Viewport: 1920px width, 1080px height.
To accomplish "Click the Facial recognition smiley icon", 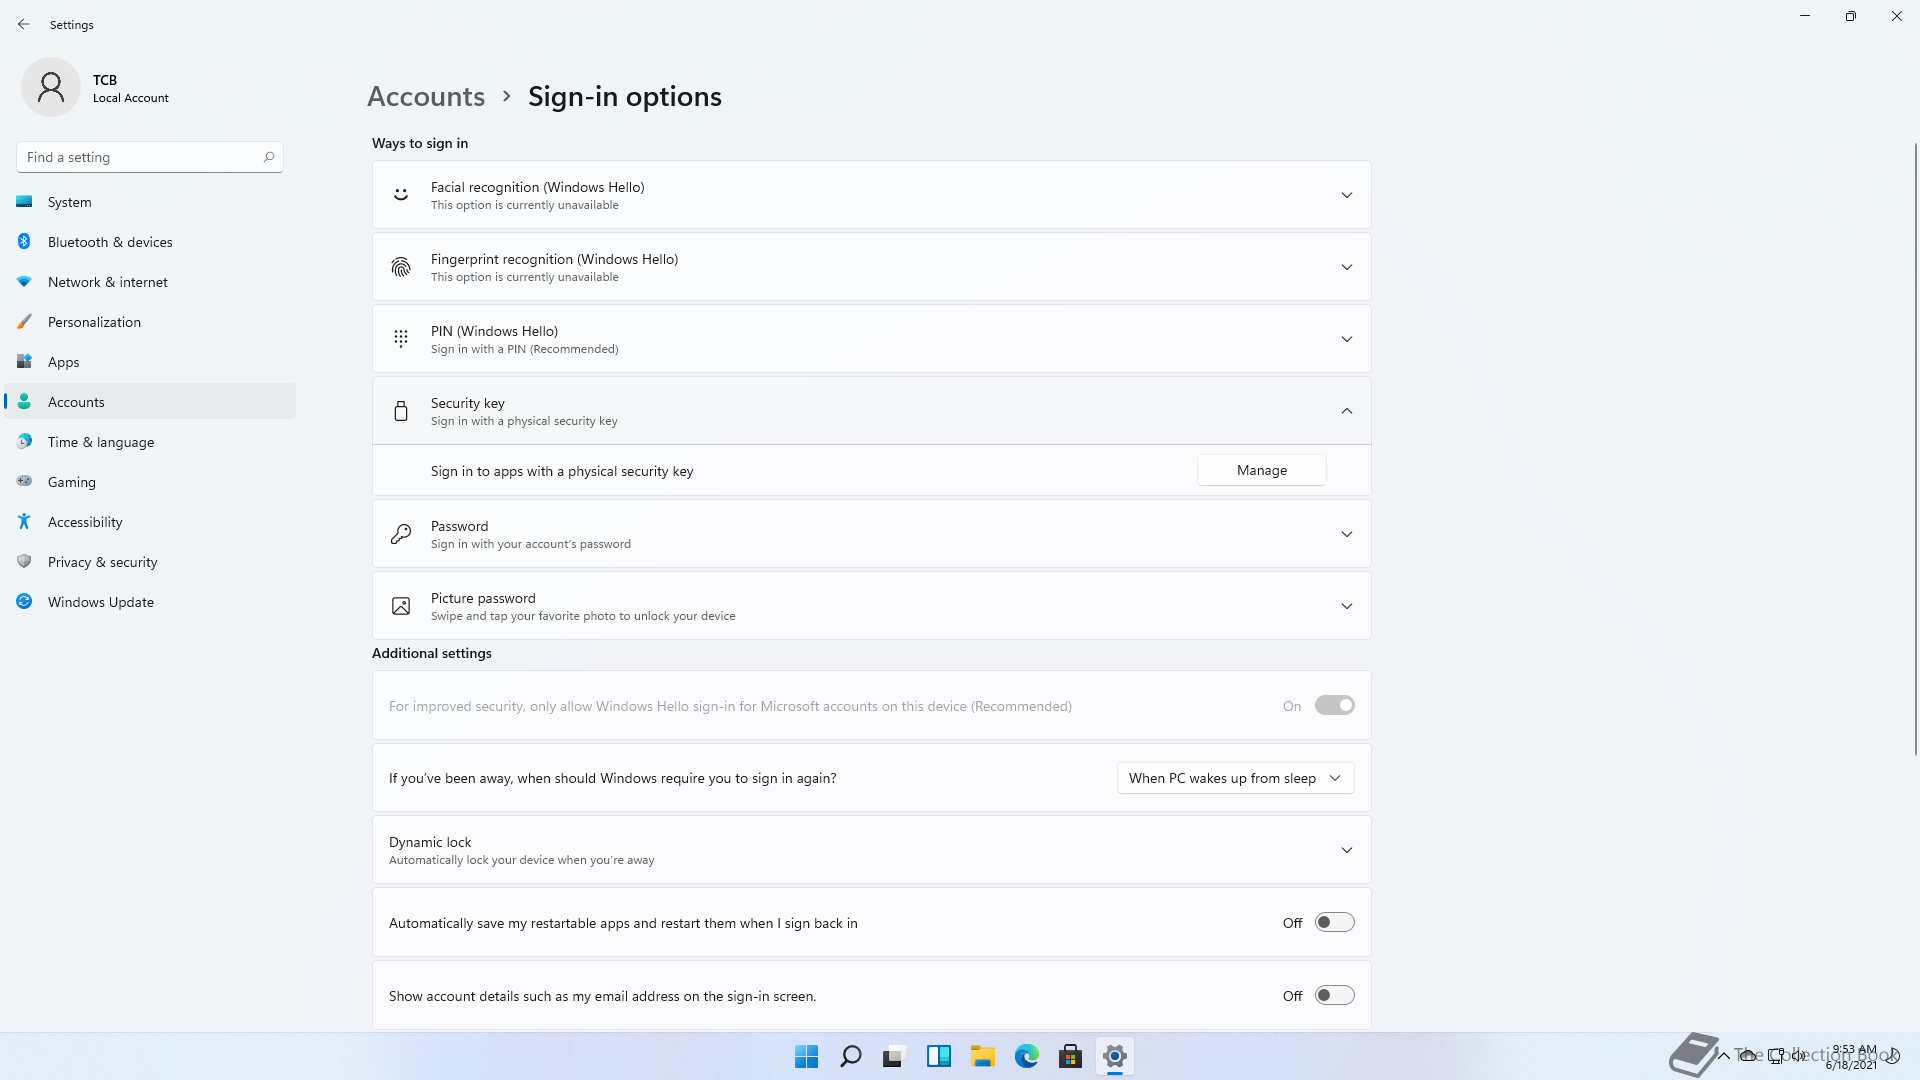I will [x=401, y=195].
